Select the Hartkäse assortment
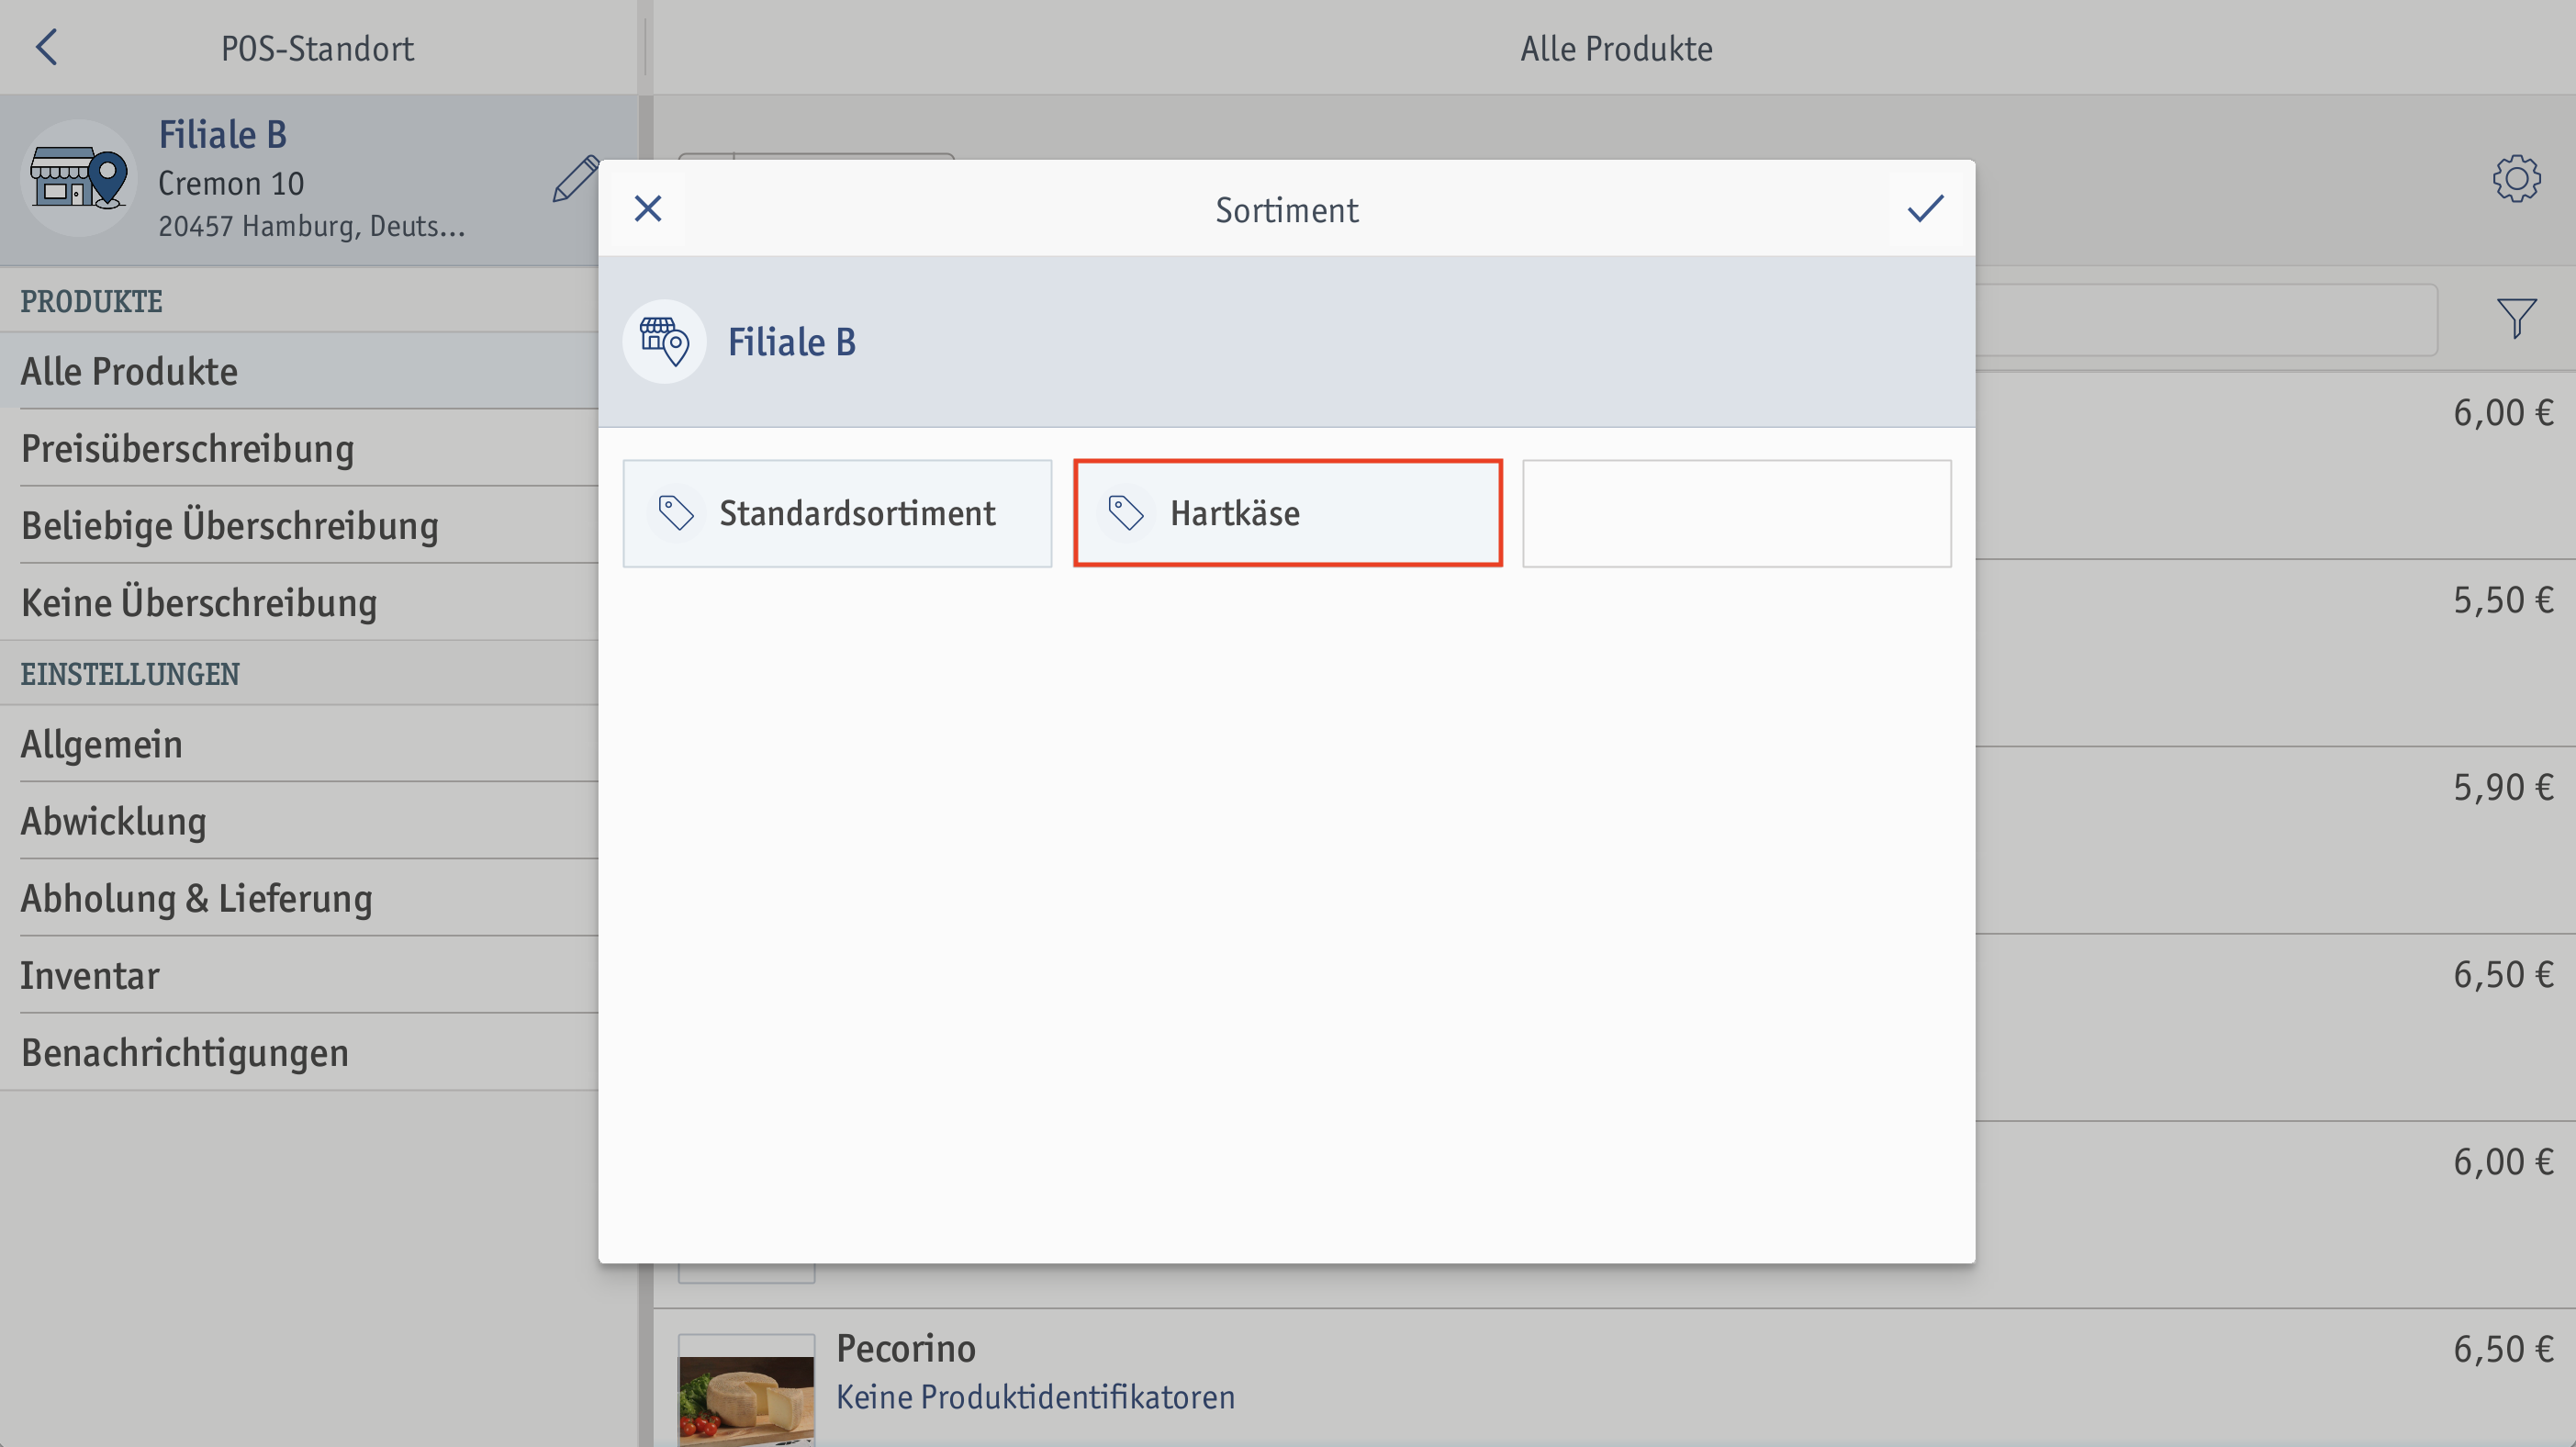Viewport: 2576px width, 1447px height. 1288,513
